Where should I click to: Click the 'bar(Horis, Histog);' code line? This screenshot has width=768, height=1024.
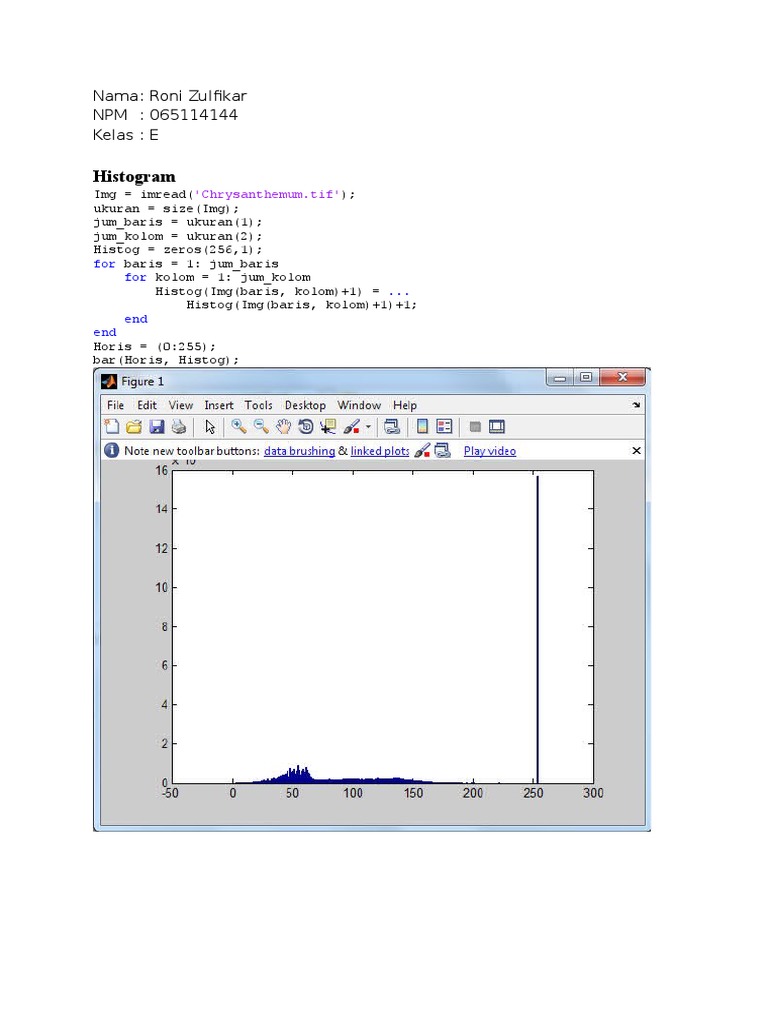click(x=166, y=360)
